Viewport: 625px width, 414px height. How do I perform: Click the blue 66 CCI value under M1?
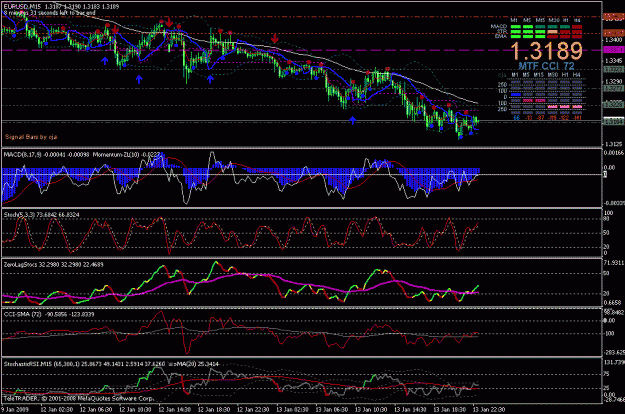click(517, 118)
